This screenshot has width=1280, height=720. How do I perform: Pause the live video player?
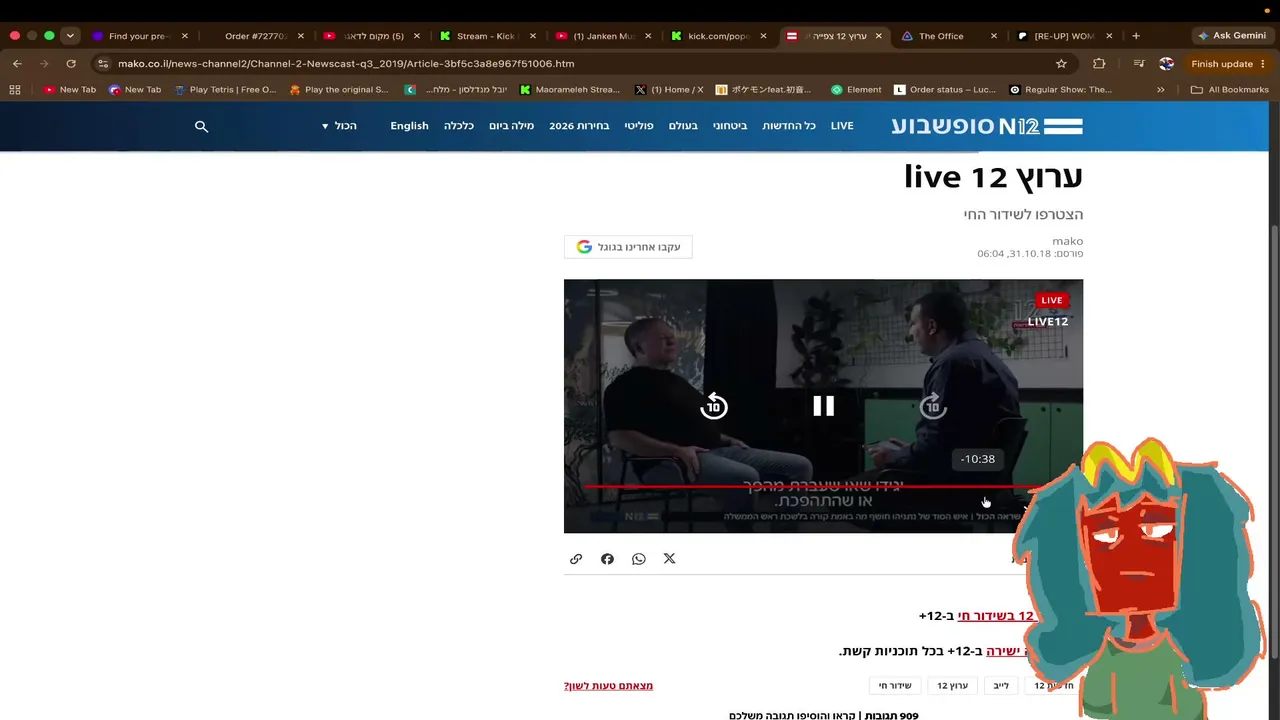coord(823,406)
